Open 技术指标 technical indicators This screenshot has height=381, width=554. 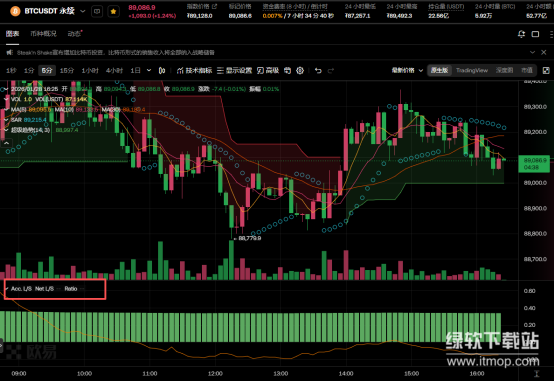[194, 71]
